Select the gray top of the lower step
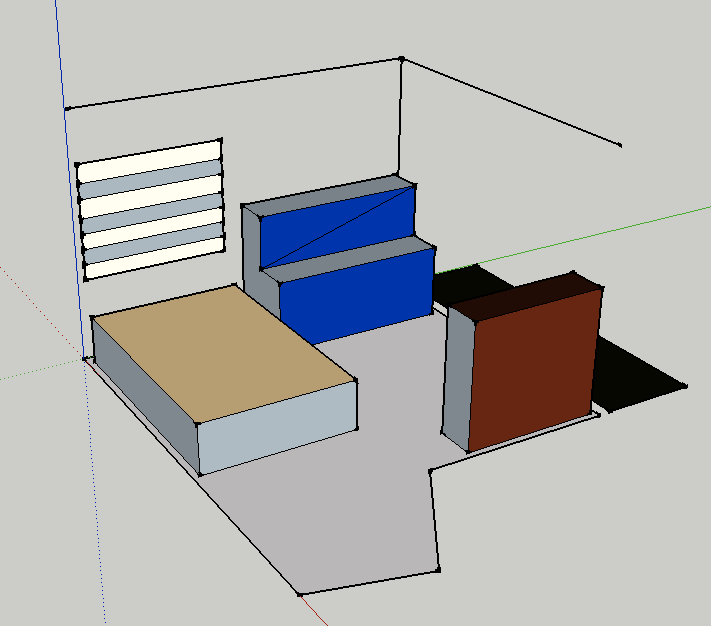 click(349, 259)
